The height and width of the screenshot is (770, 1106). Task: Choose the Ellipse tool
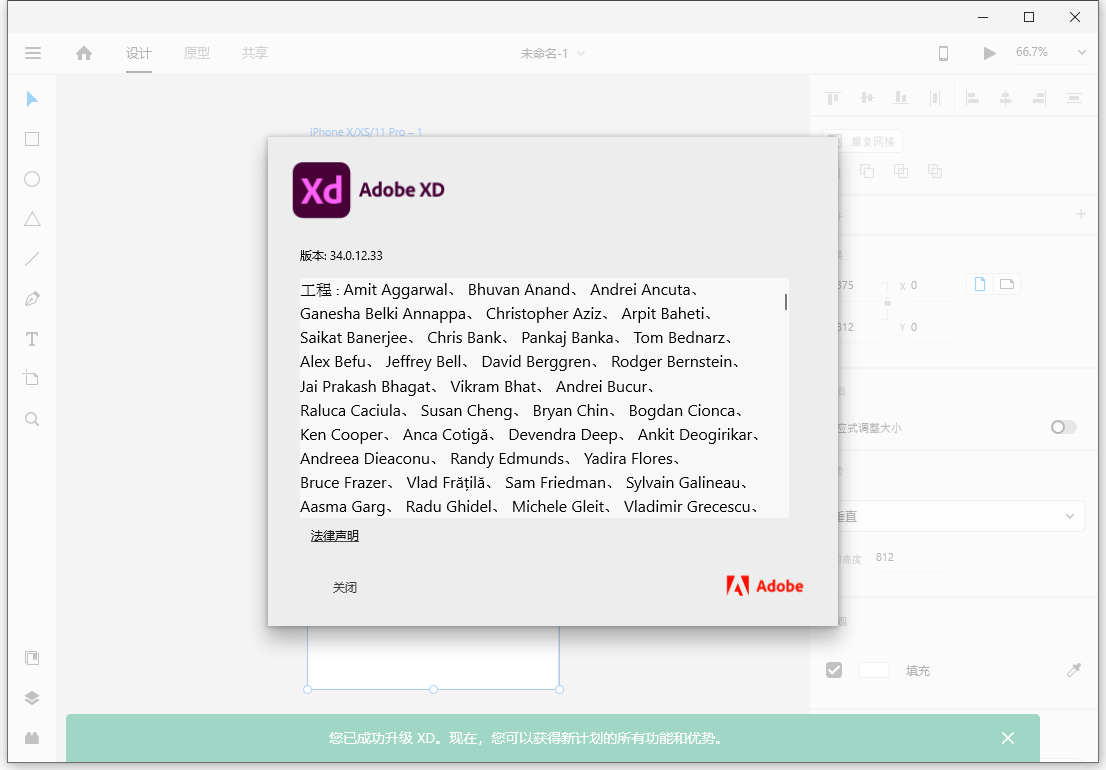coord(32,179)
